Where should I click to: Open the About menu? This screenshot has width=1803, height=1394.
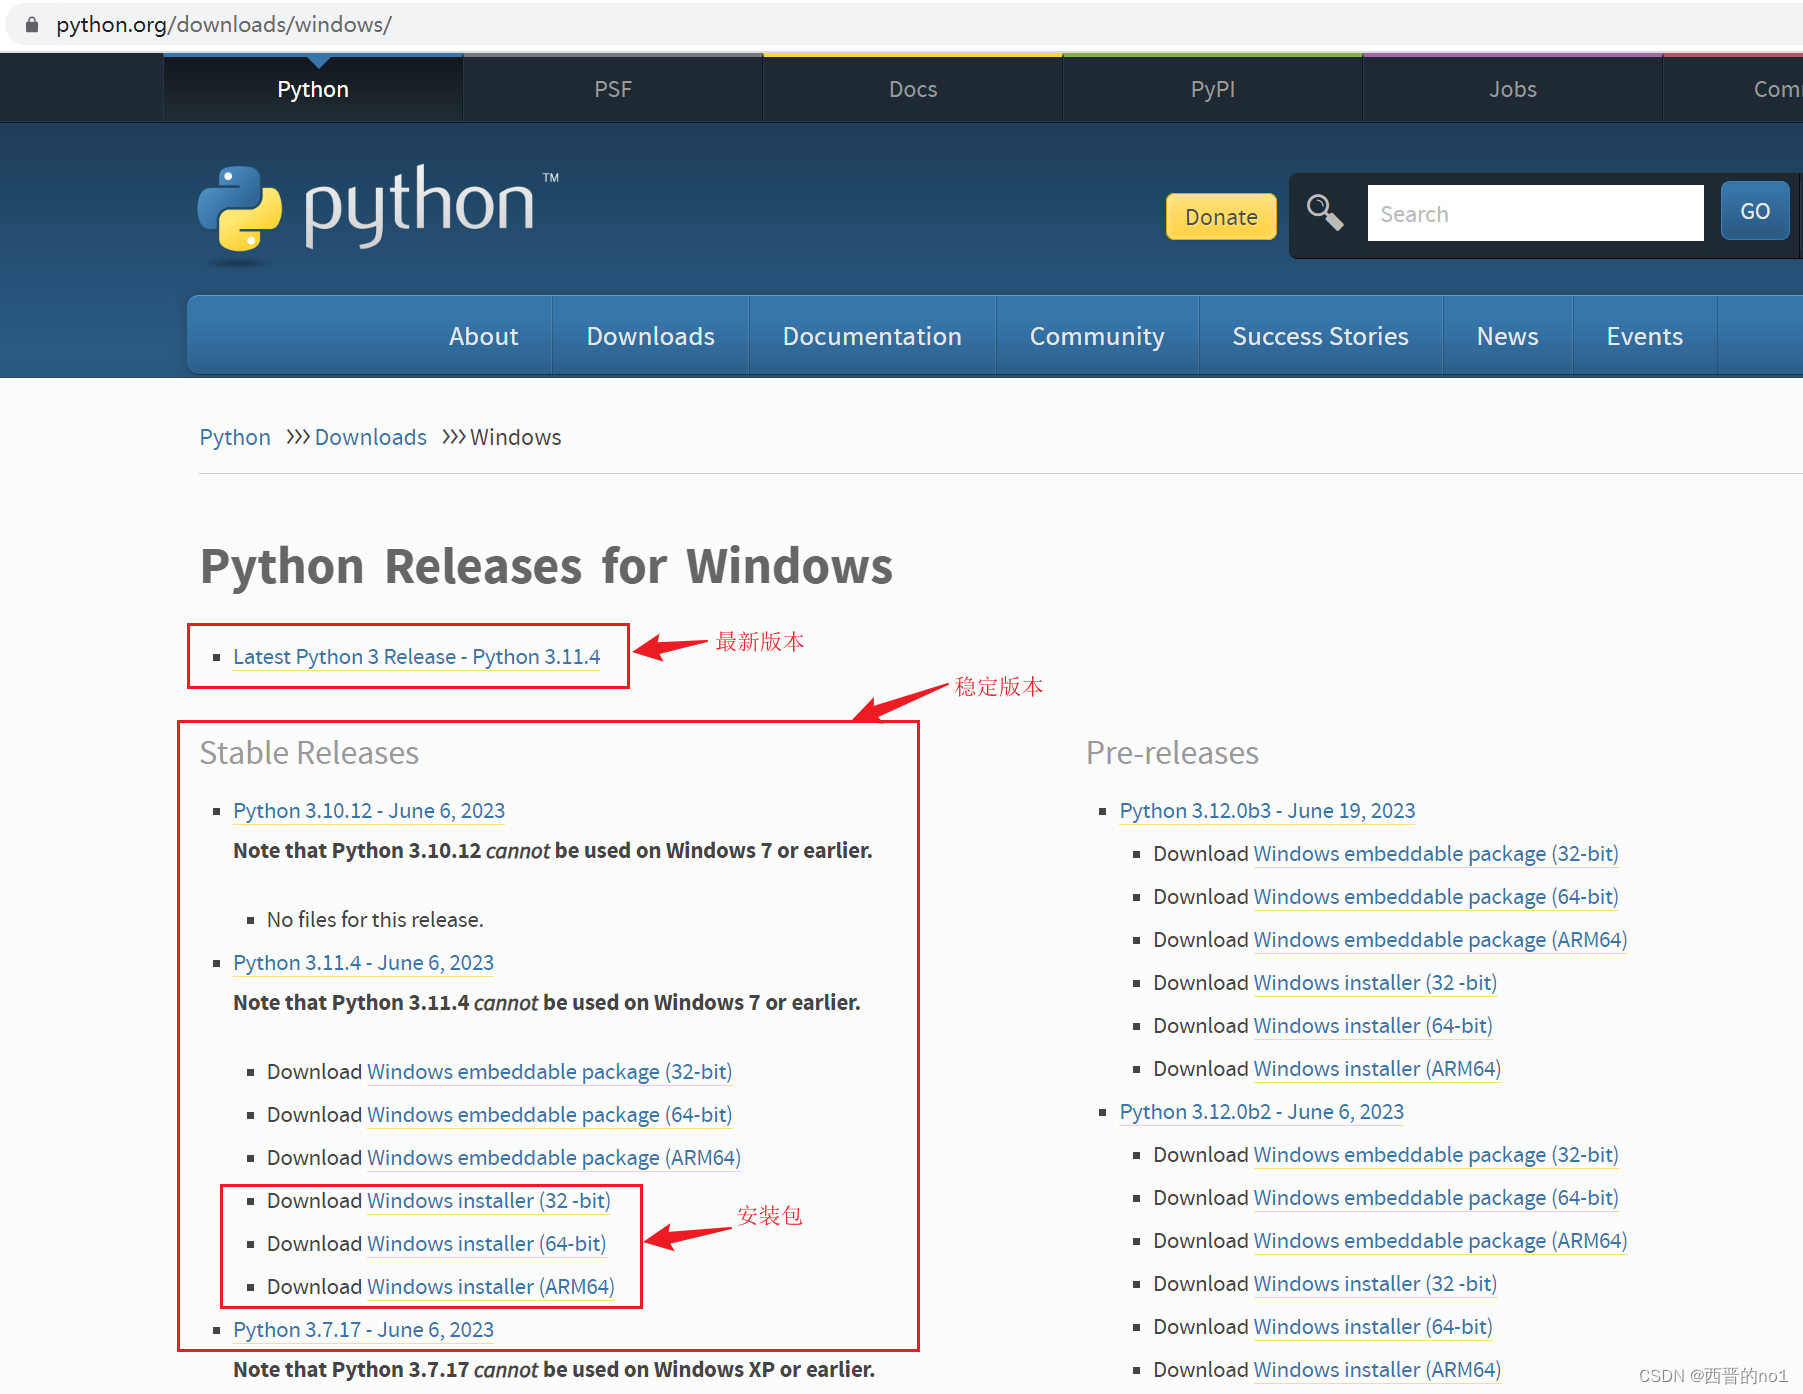pos(484,336)
